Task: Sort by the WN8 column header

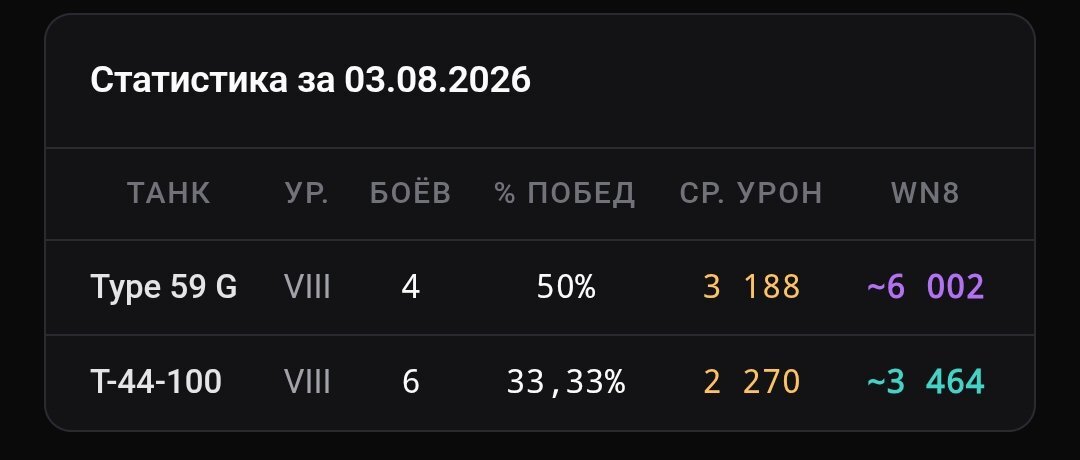Action: [x=925, y=194]
